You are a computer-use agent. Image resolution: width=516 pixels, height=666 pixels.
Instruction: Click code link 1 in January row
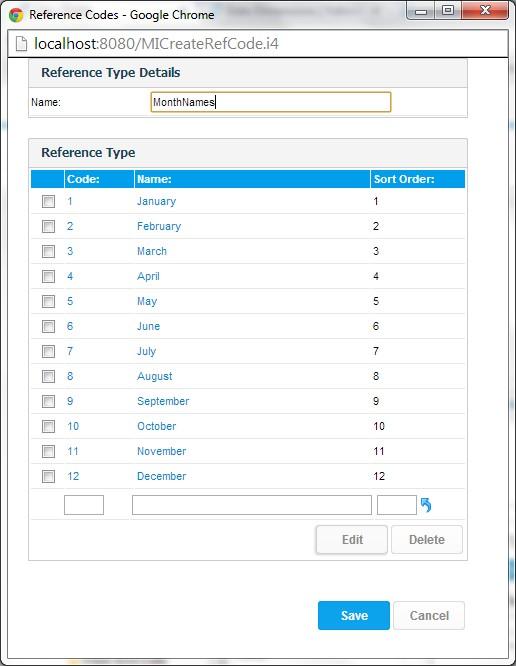[x=70, y=201]
